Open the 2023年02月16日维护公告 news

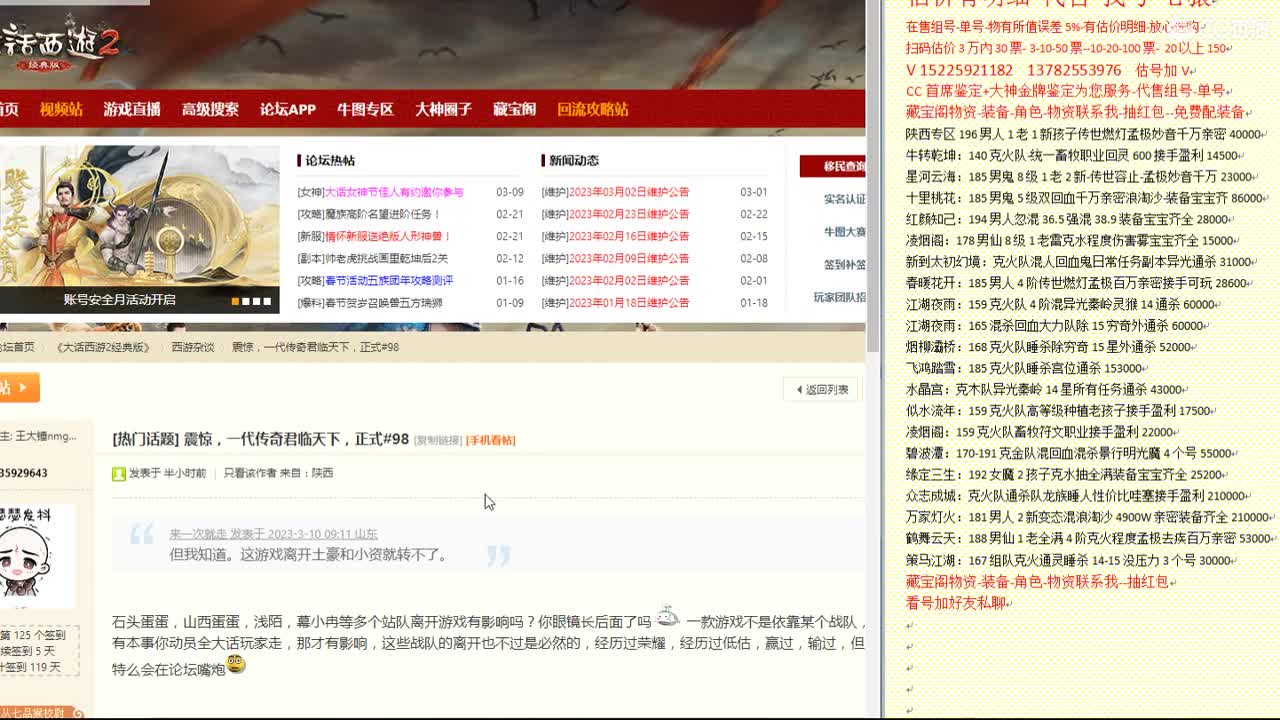tap(629, 236)
